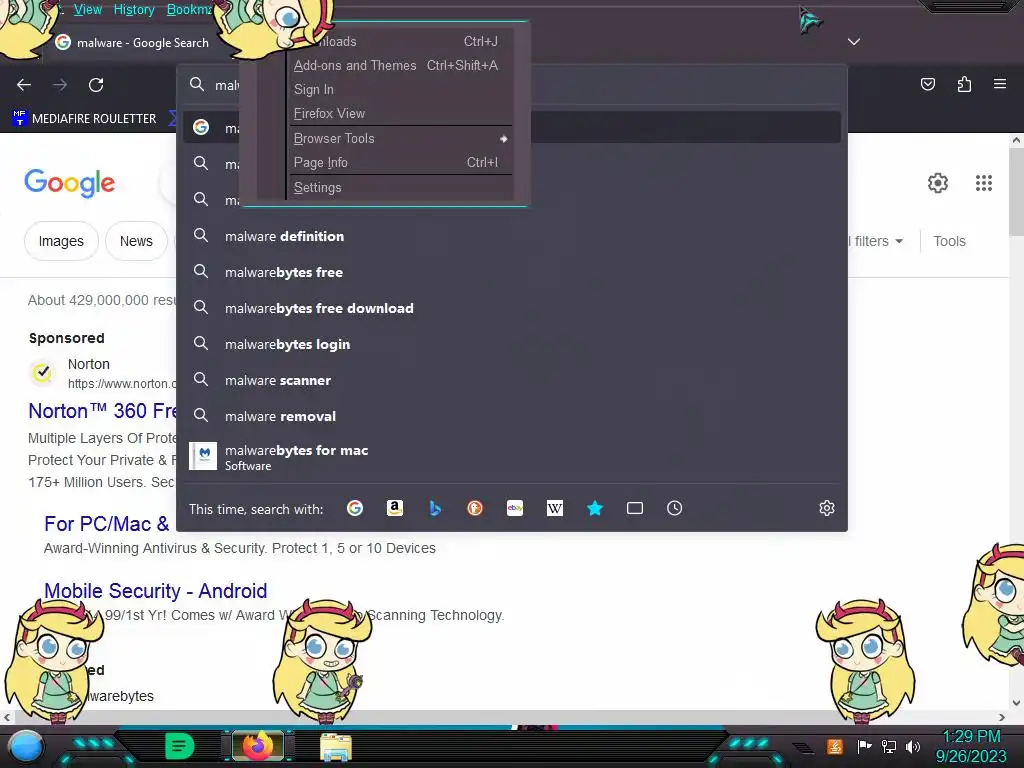The width and height of the screenshot is (1024, 768).
Task: Open the Bookmarks menu
Action: (189, 9)
